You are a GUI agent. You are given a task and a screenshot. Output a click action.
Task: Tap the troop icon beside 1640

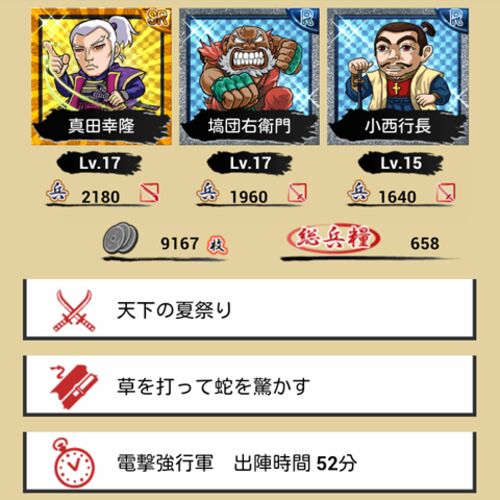pos(359,191)
